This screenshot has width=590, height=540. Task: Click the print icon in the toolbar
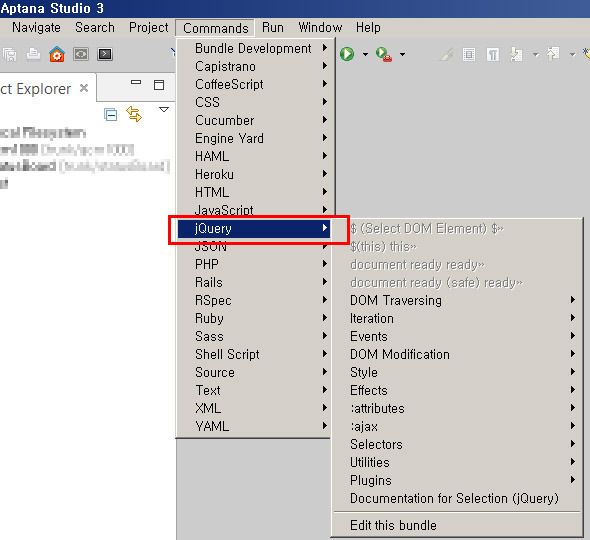[x=33, y=54]
